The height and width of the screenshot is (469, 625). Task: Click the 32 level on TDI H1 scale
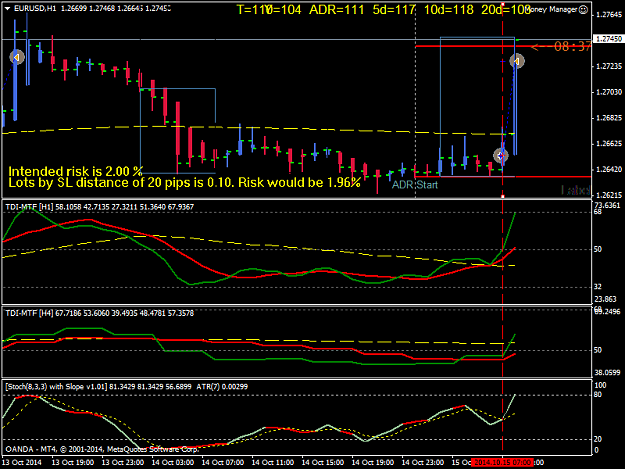point(597,287)
